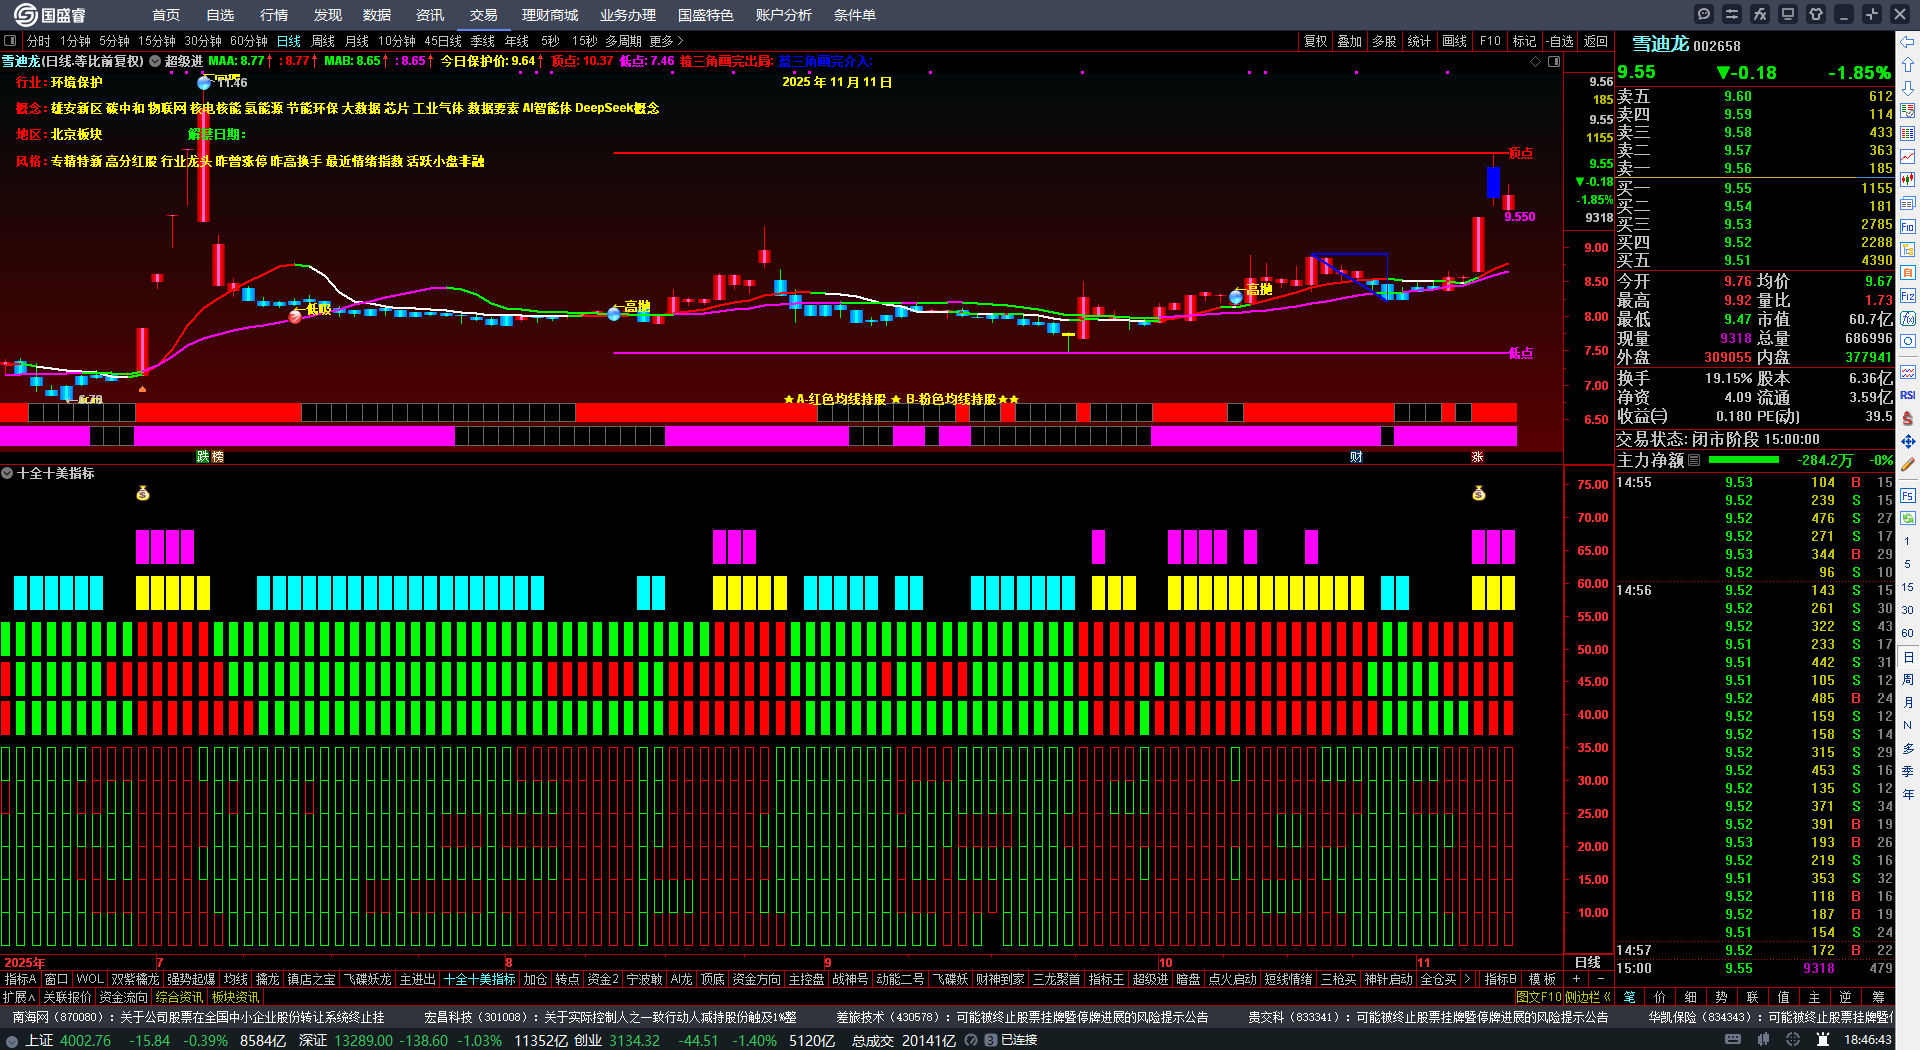The width and height of the screenshot is (1920, 1050).
Task: Click the keyboard icon in status bar
Action: pos(1733,1040)
